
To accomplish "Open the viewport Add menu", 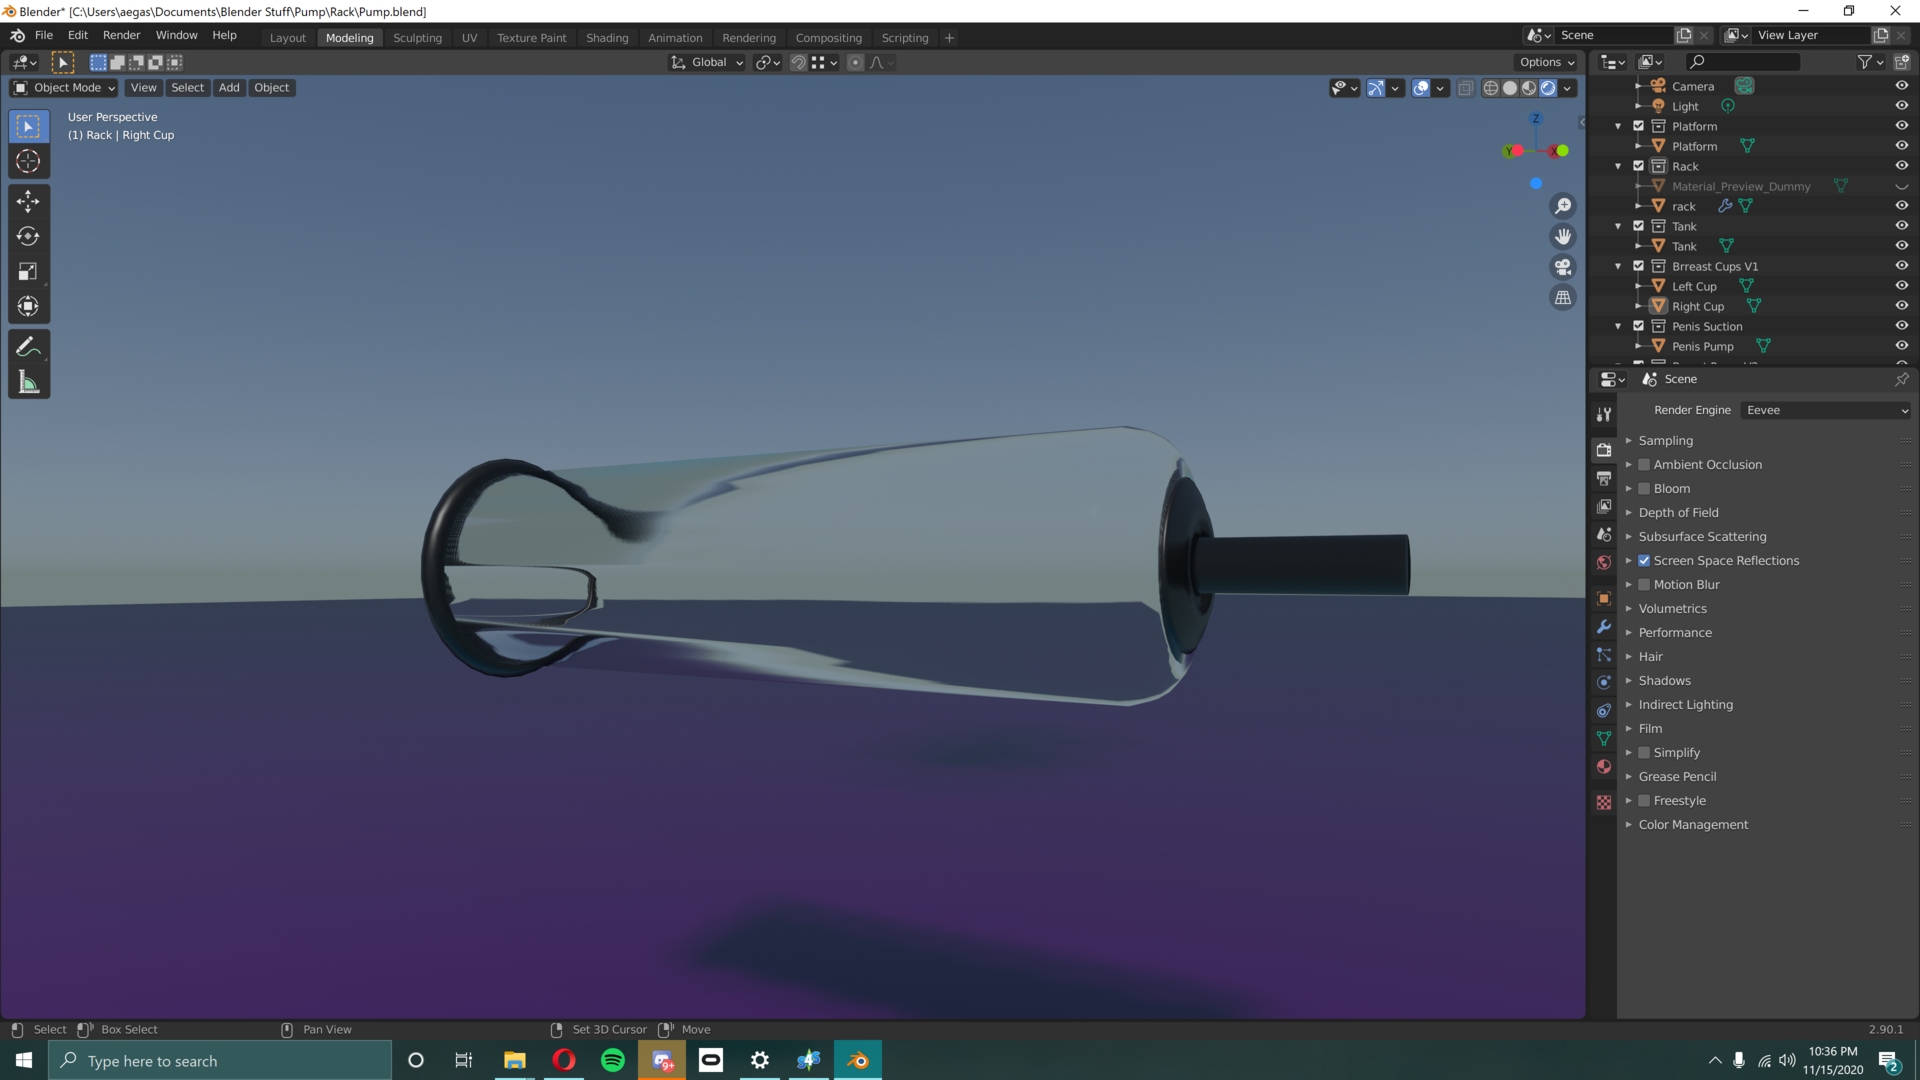I will 229,88.
